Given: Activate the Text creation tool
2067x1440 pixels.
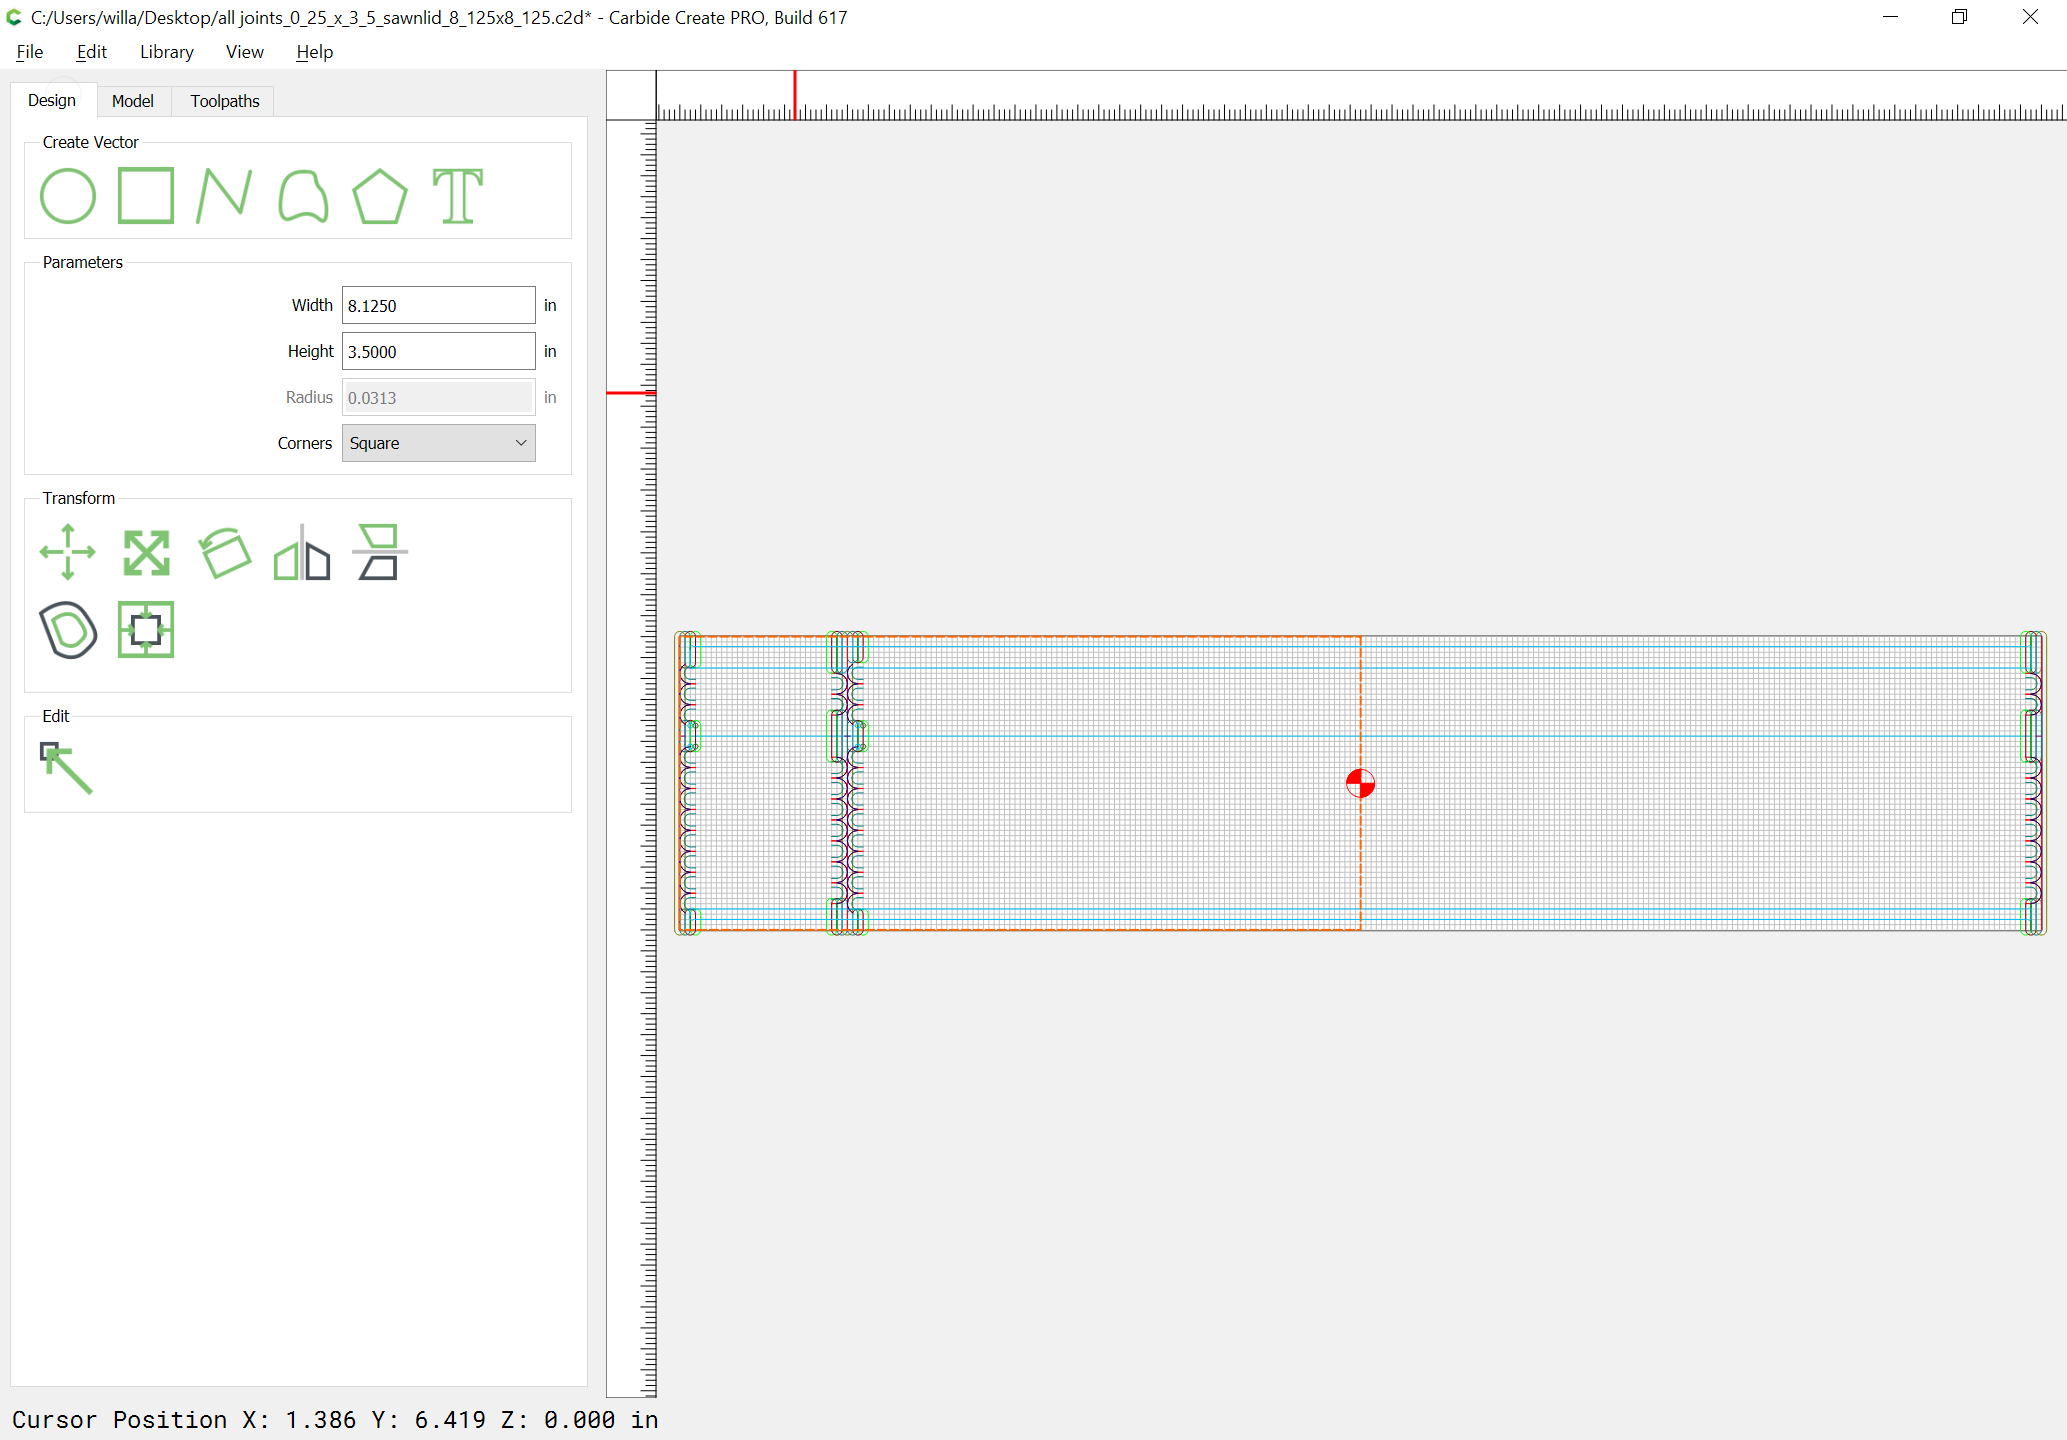Looking at the screenshot, I should click(x=458, y=195).
